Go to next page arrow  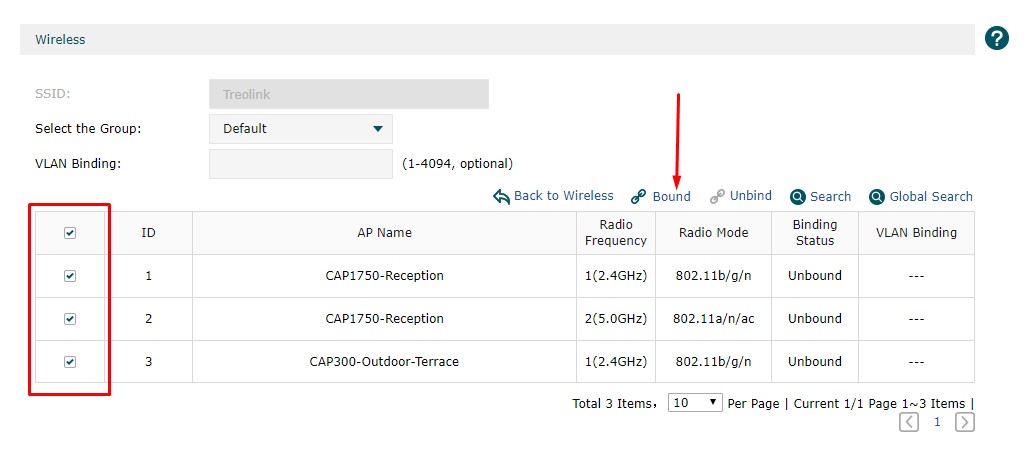click(x=964, y=422)
